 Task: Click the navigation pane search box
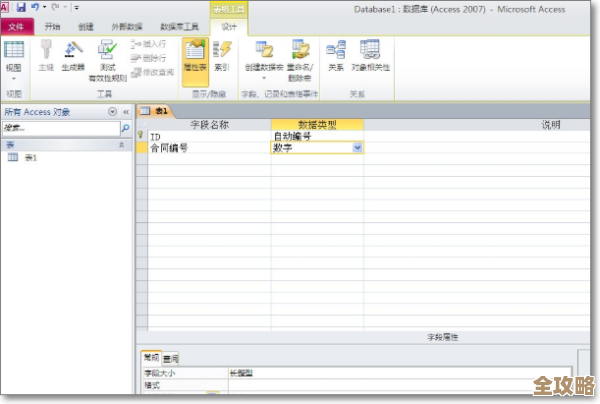click(61, 129)
